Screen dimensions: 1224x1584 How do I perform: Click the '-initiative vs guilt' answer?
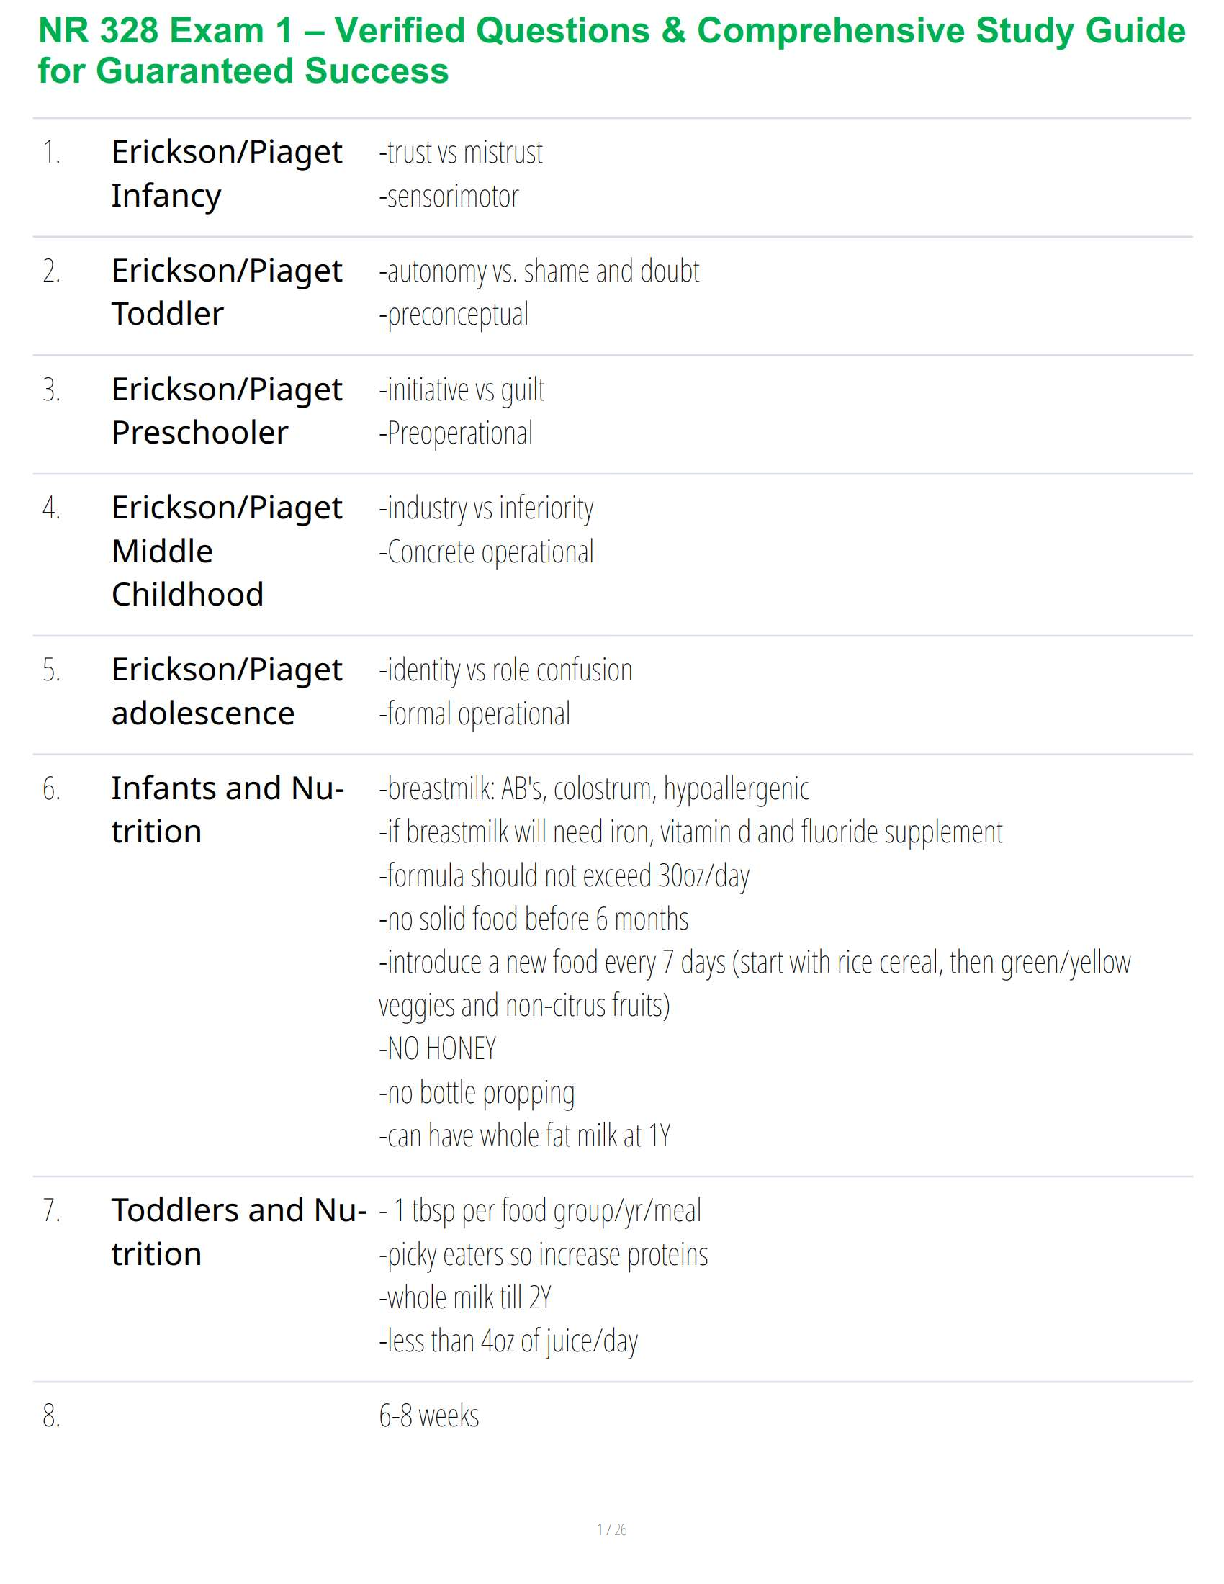click(x=461, y=390)
